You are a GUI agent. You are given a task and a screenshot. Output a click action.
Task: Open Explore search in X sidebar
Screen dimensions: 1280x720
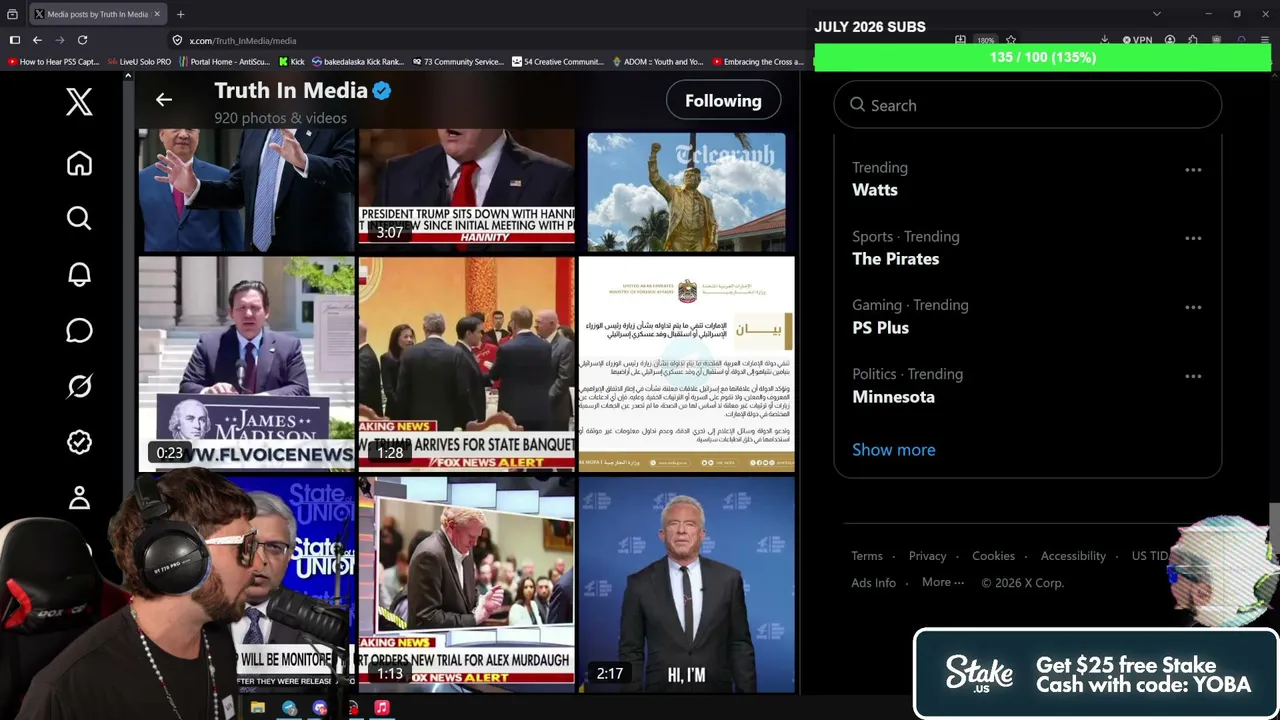(x=79, y=218)
